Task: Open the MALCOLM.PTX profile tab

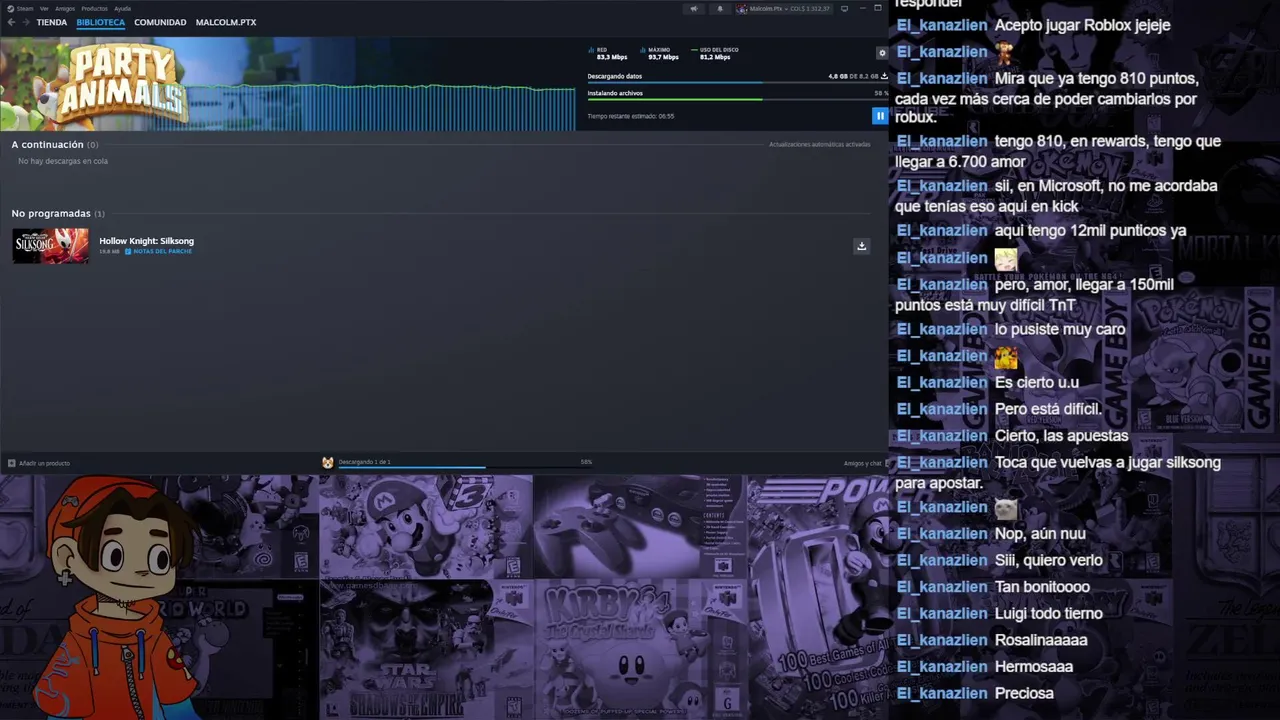Action: pyautogui.click(x=226, y=22)
